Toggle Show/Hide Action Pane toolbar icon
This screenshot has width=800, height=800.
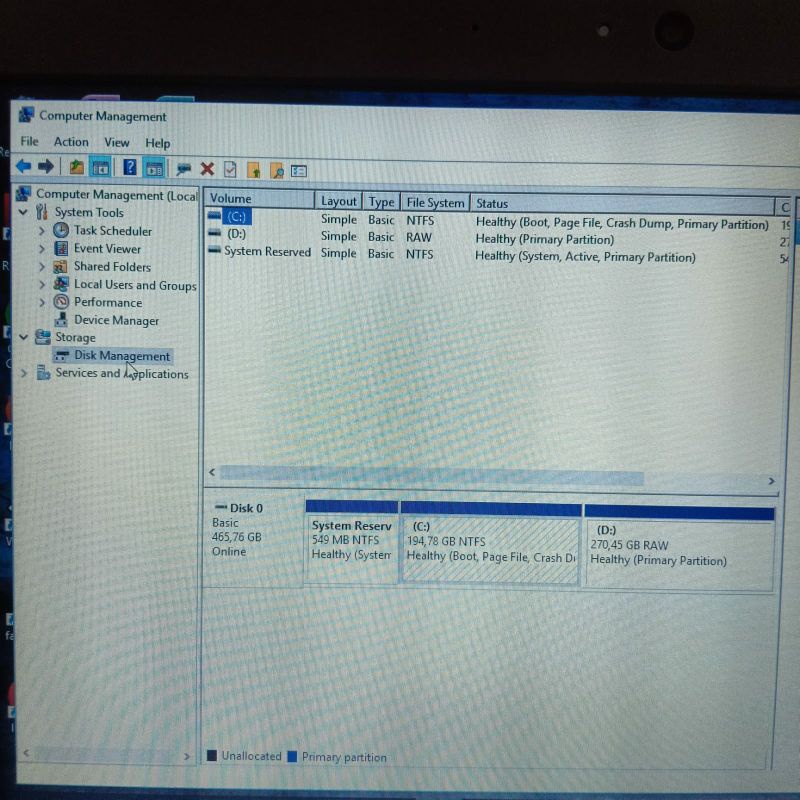(154, 168)
